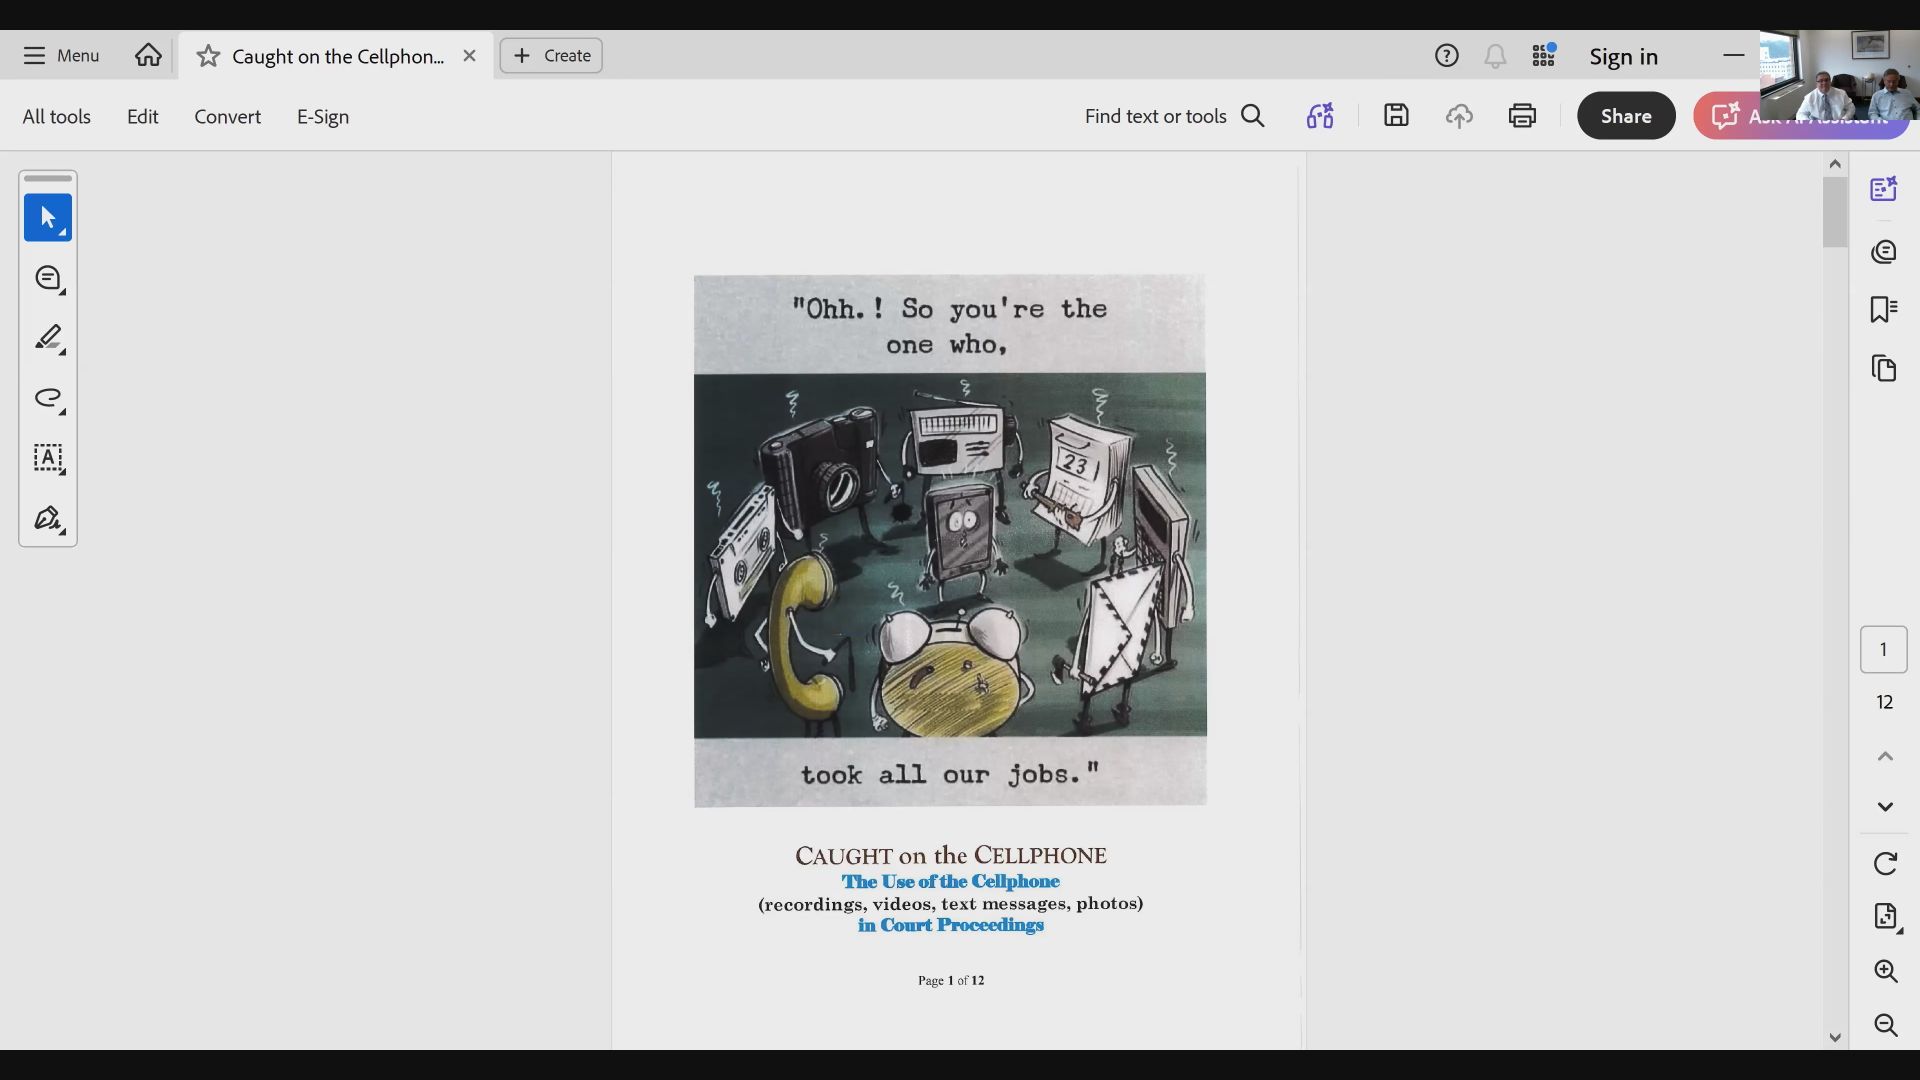Click Find text or tools search

pyautogui.click(x=1175, y=116)
